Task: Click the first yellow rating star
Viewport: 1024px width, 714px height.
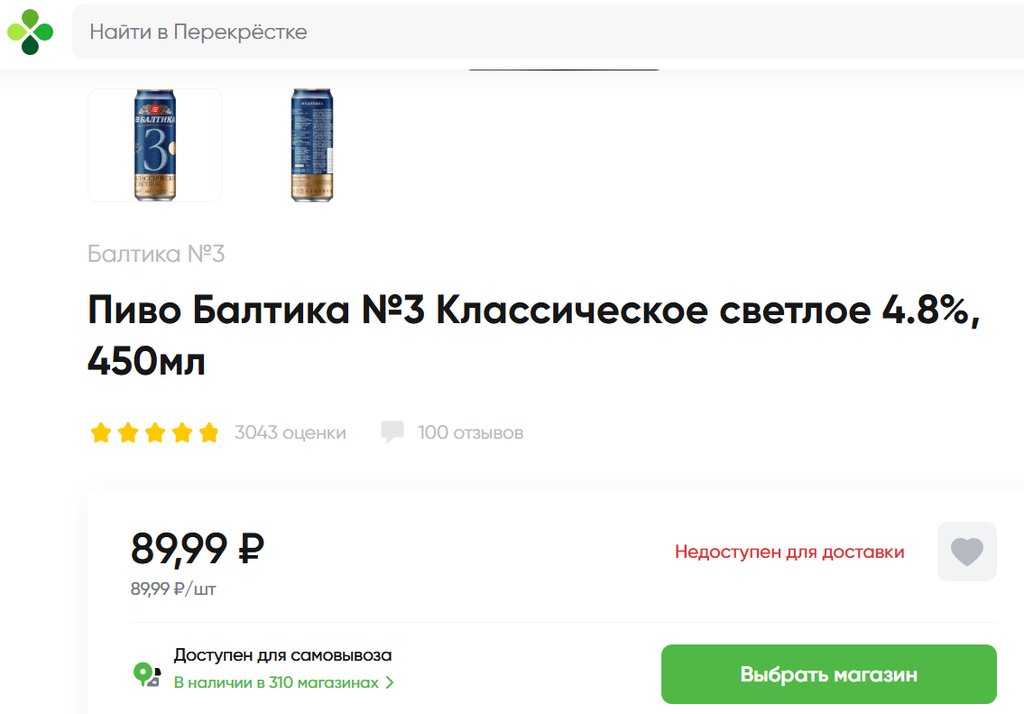Action: [x=100, y=433]
